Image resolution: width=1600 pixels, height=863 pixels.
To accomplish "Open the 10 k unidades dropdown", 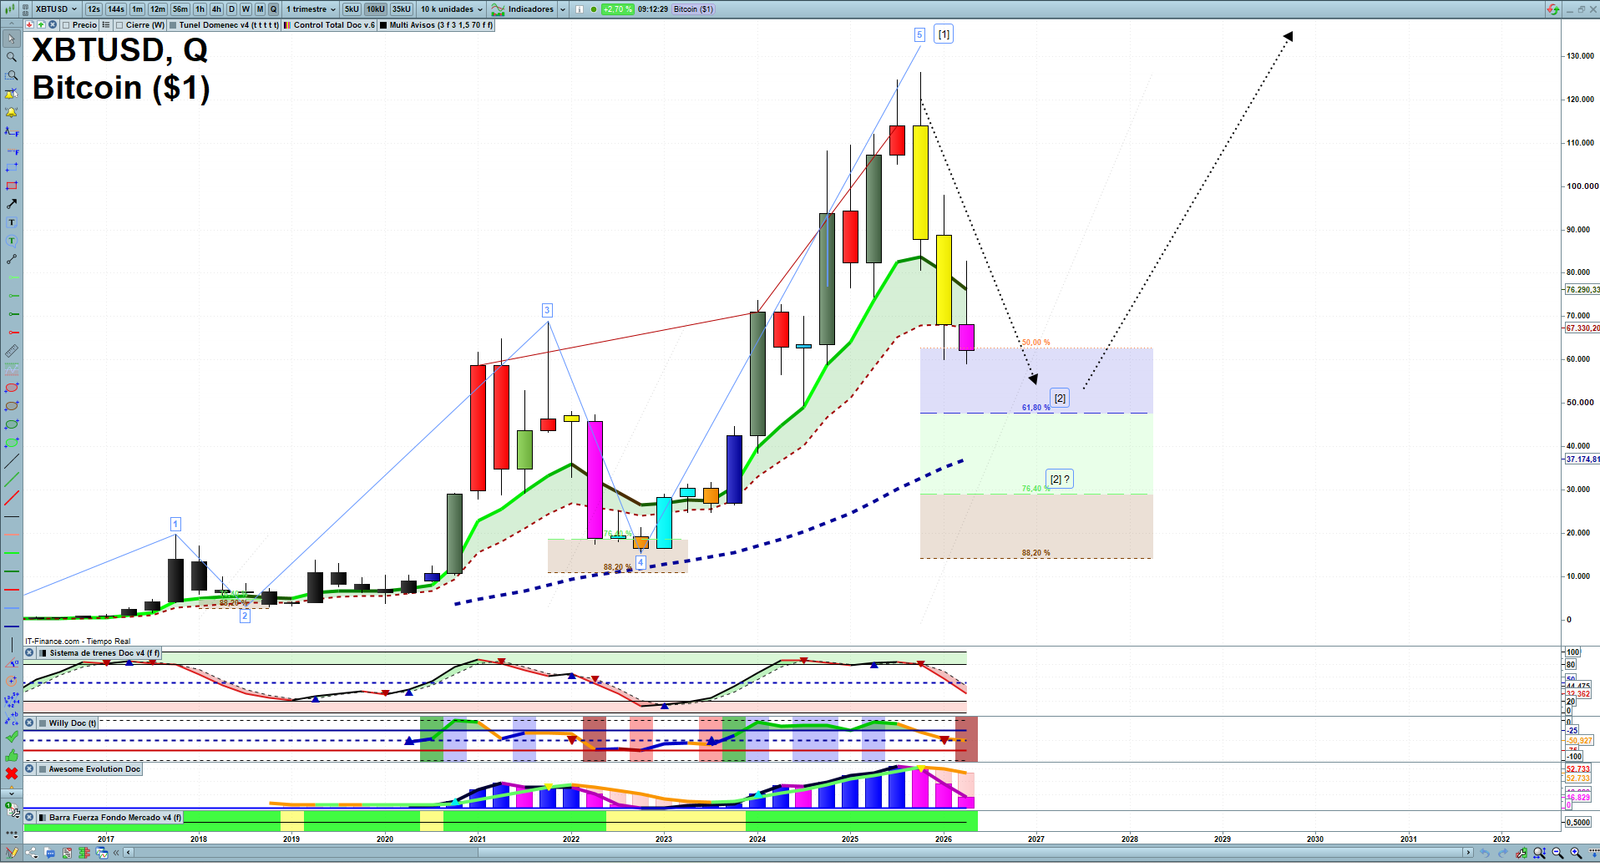I will coord(451,9).
